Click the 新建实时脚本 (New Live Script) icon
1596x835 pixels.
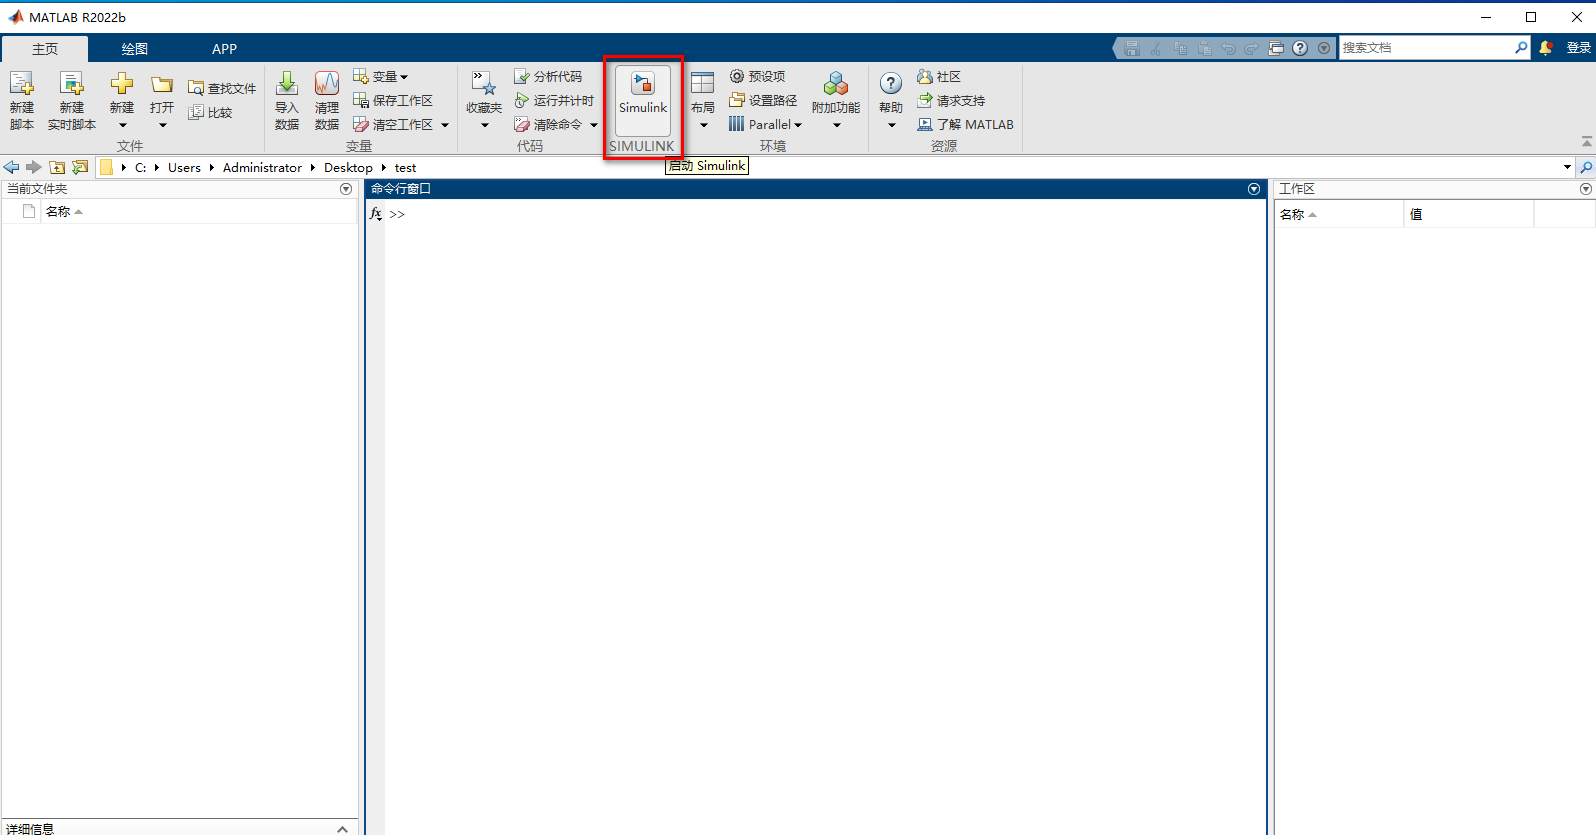(72, 84)
